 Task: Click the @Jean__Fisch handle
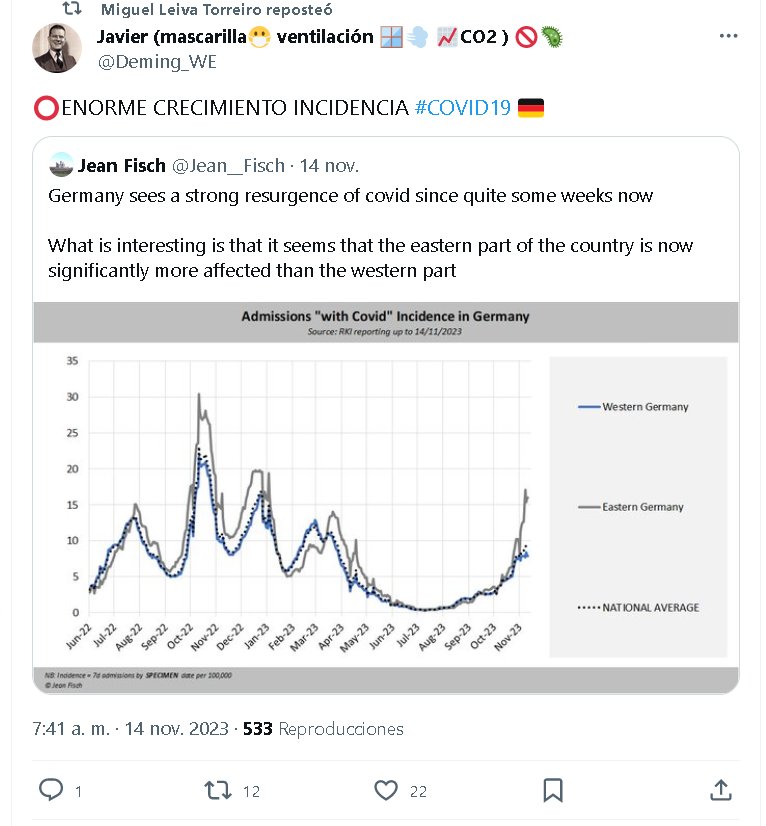(x=229, y=165)
